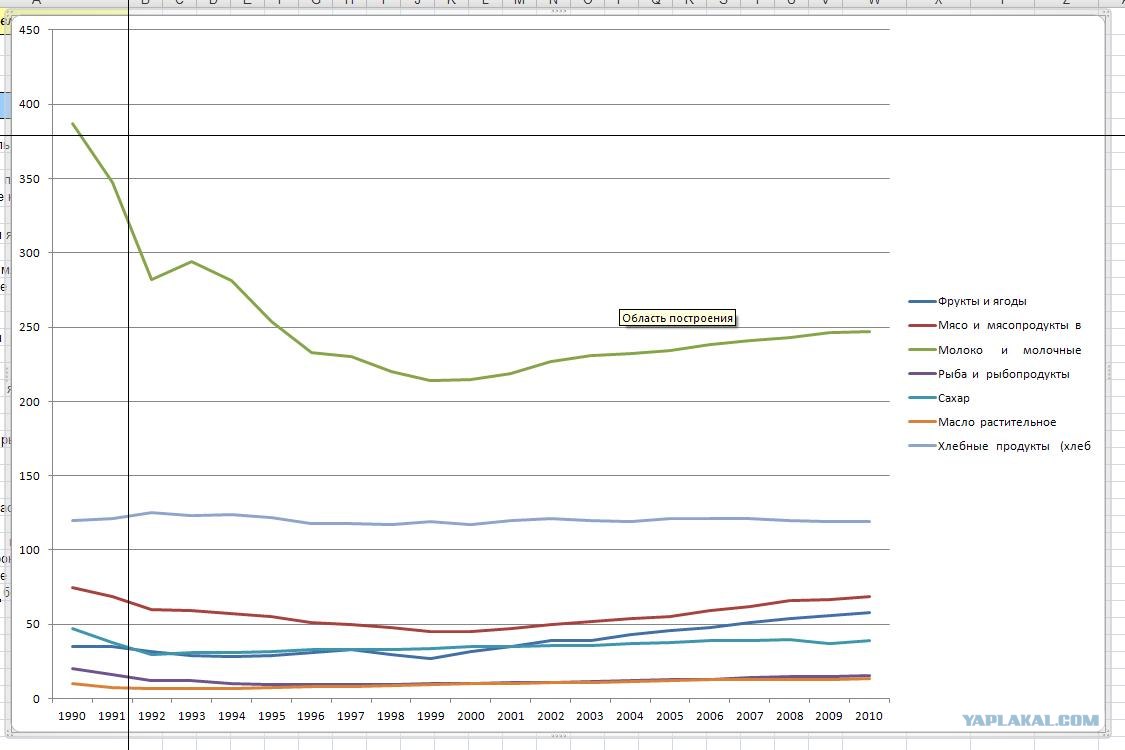The height and width of the screenshot is (750, 1125).
Task: Click the Молоко и молочные legend entry
Action: [995, 350]
